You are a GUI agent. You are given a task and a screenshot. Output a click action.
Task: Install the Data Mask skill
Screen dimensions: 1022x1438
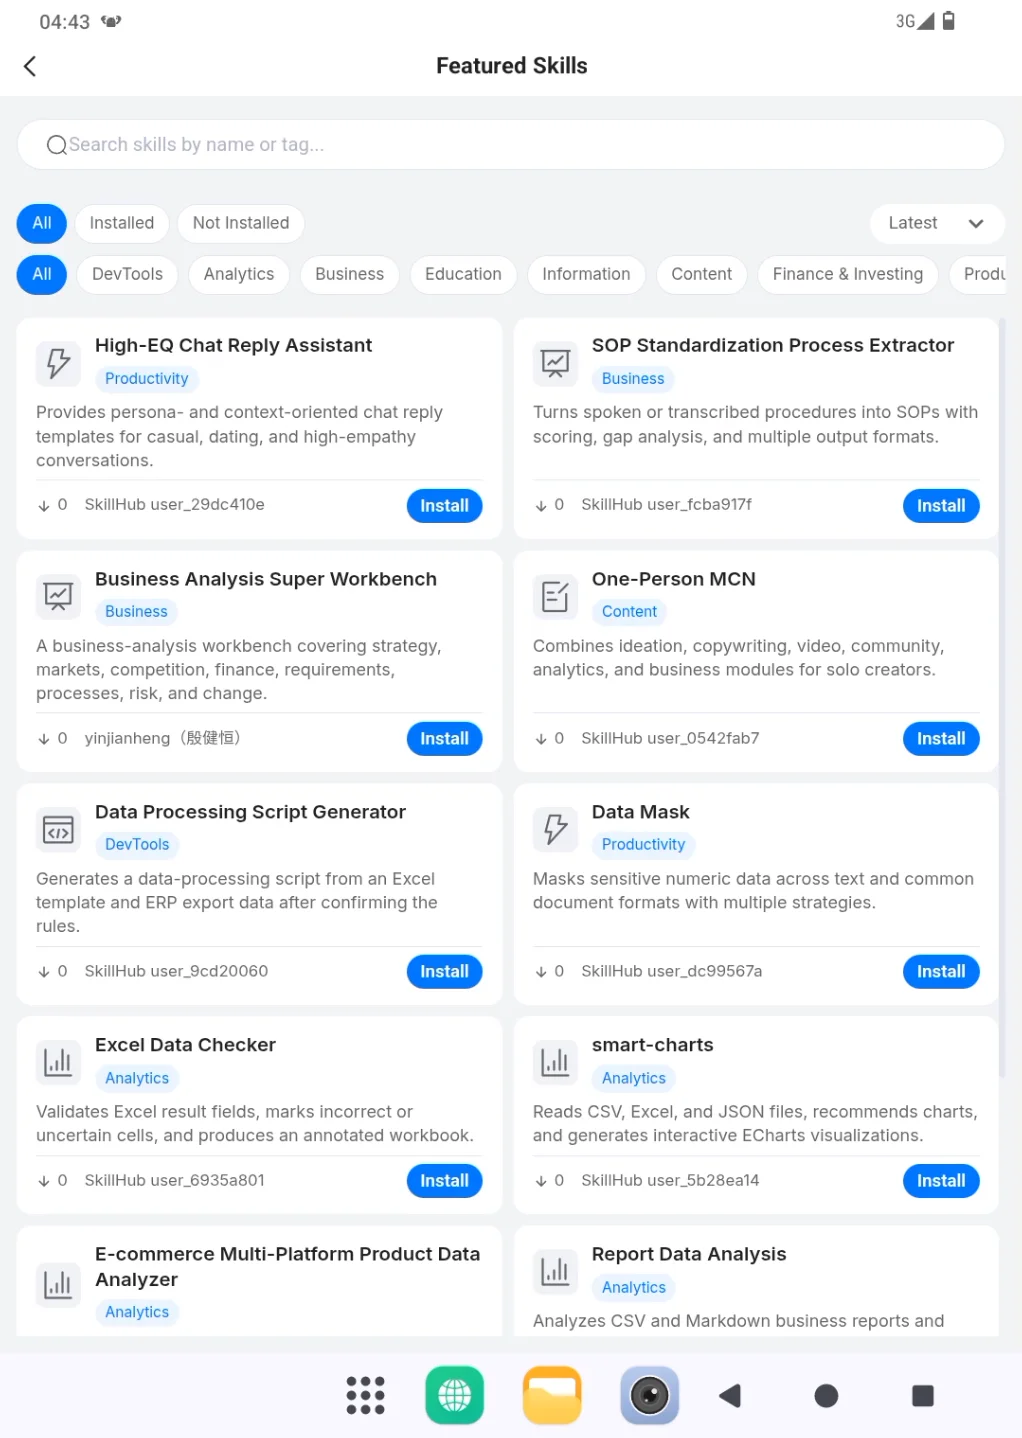coord(941,972)
